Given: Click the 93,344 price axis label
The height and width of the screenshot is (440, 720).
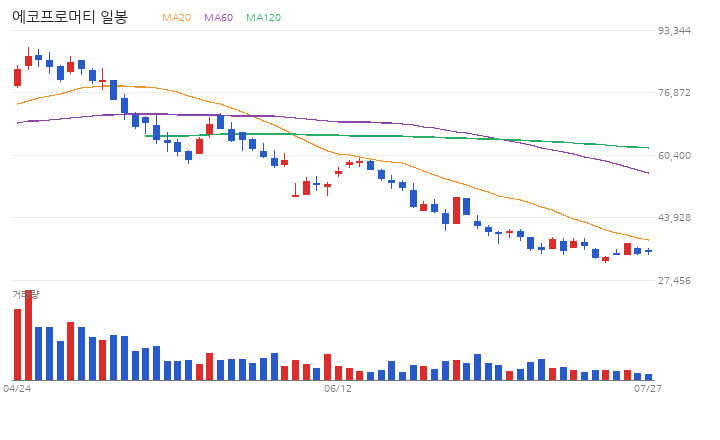Looking at the screenshot, I should click(x=674, y=30).
